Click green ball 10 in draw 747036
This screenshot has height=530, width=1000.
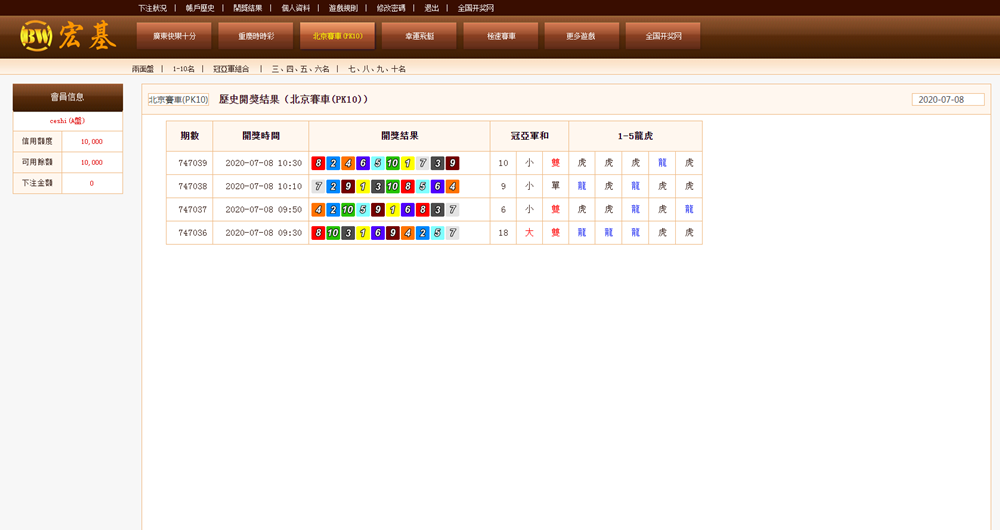click(333, 233)
